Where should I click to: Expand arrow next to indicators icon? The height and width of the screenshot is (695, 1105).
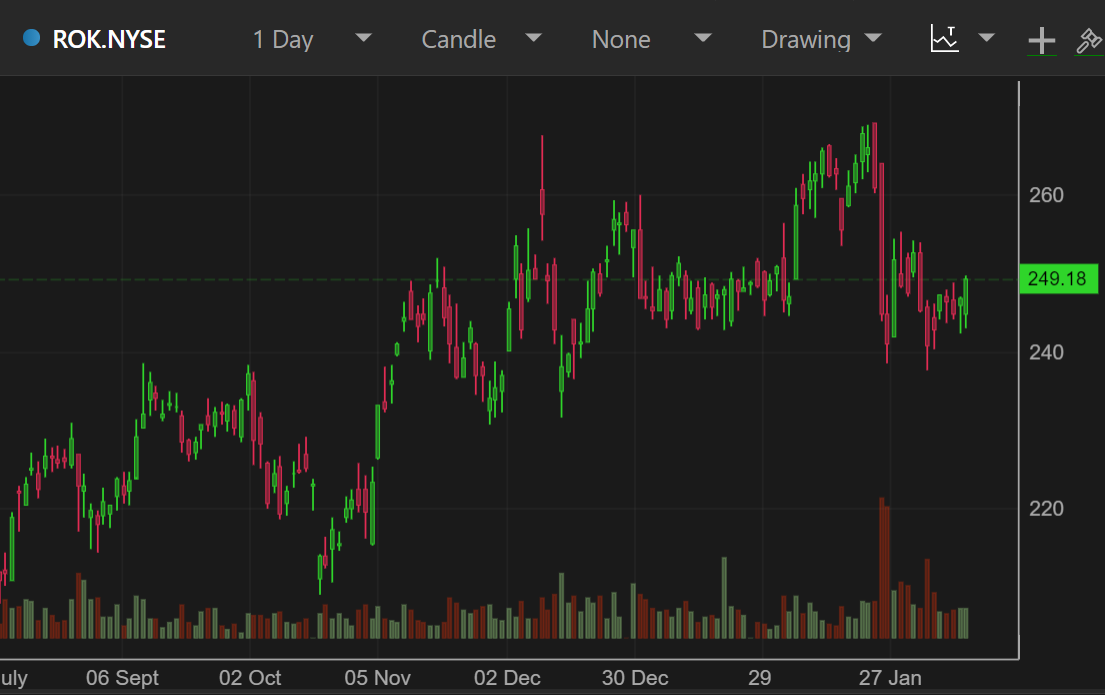tap(987, 38)
